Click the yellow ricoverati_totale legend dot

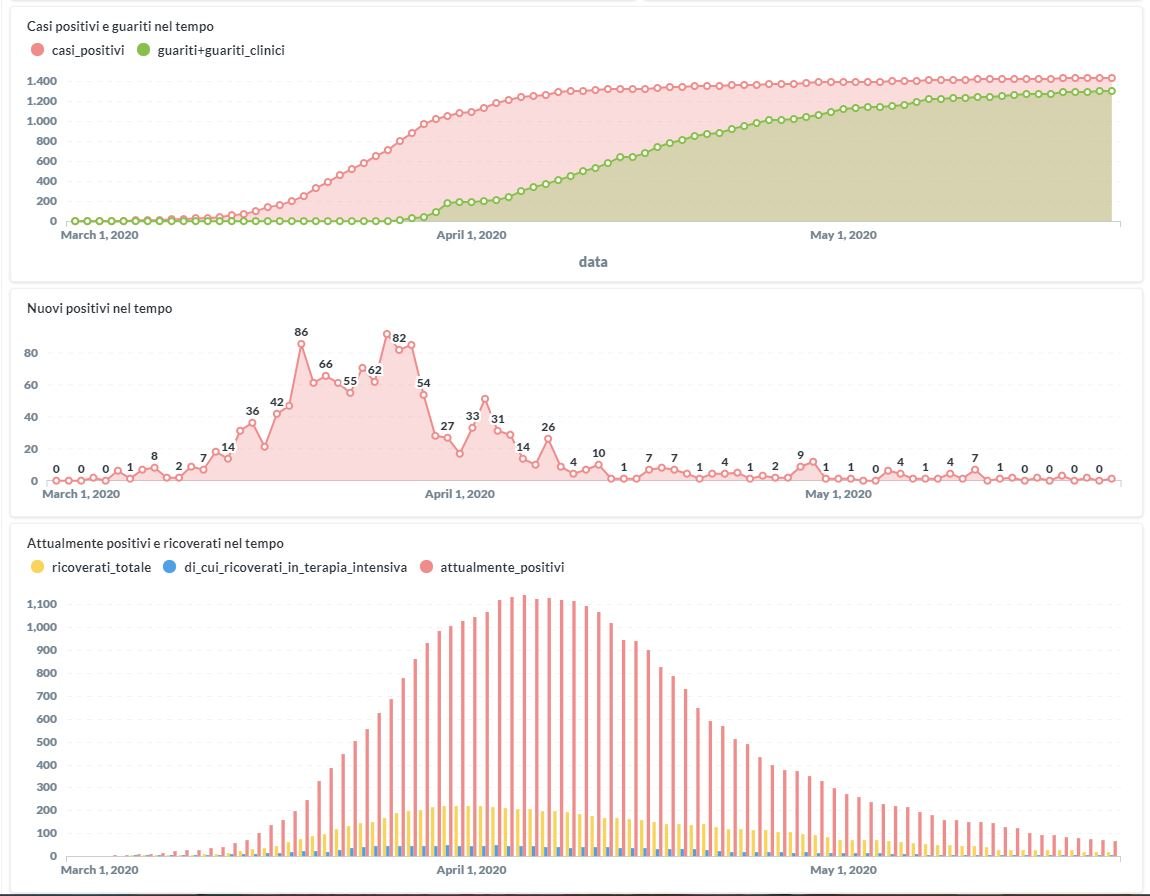click(x=37, y=567)
